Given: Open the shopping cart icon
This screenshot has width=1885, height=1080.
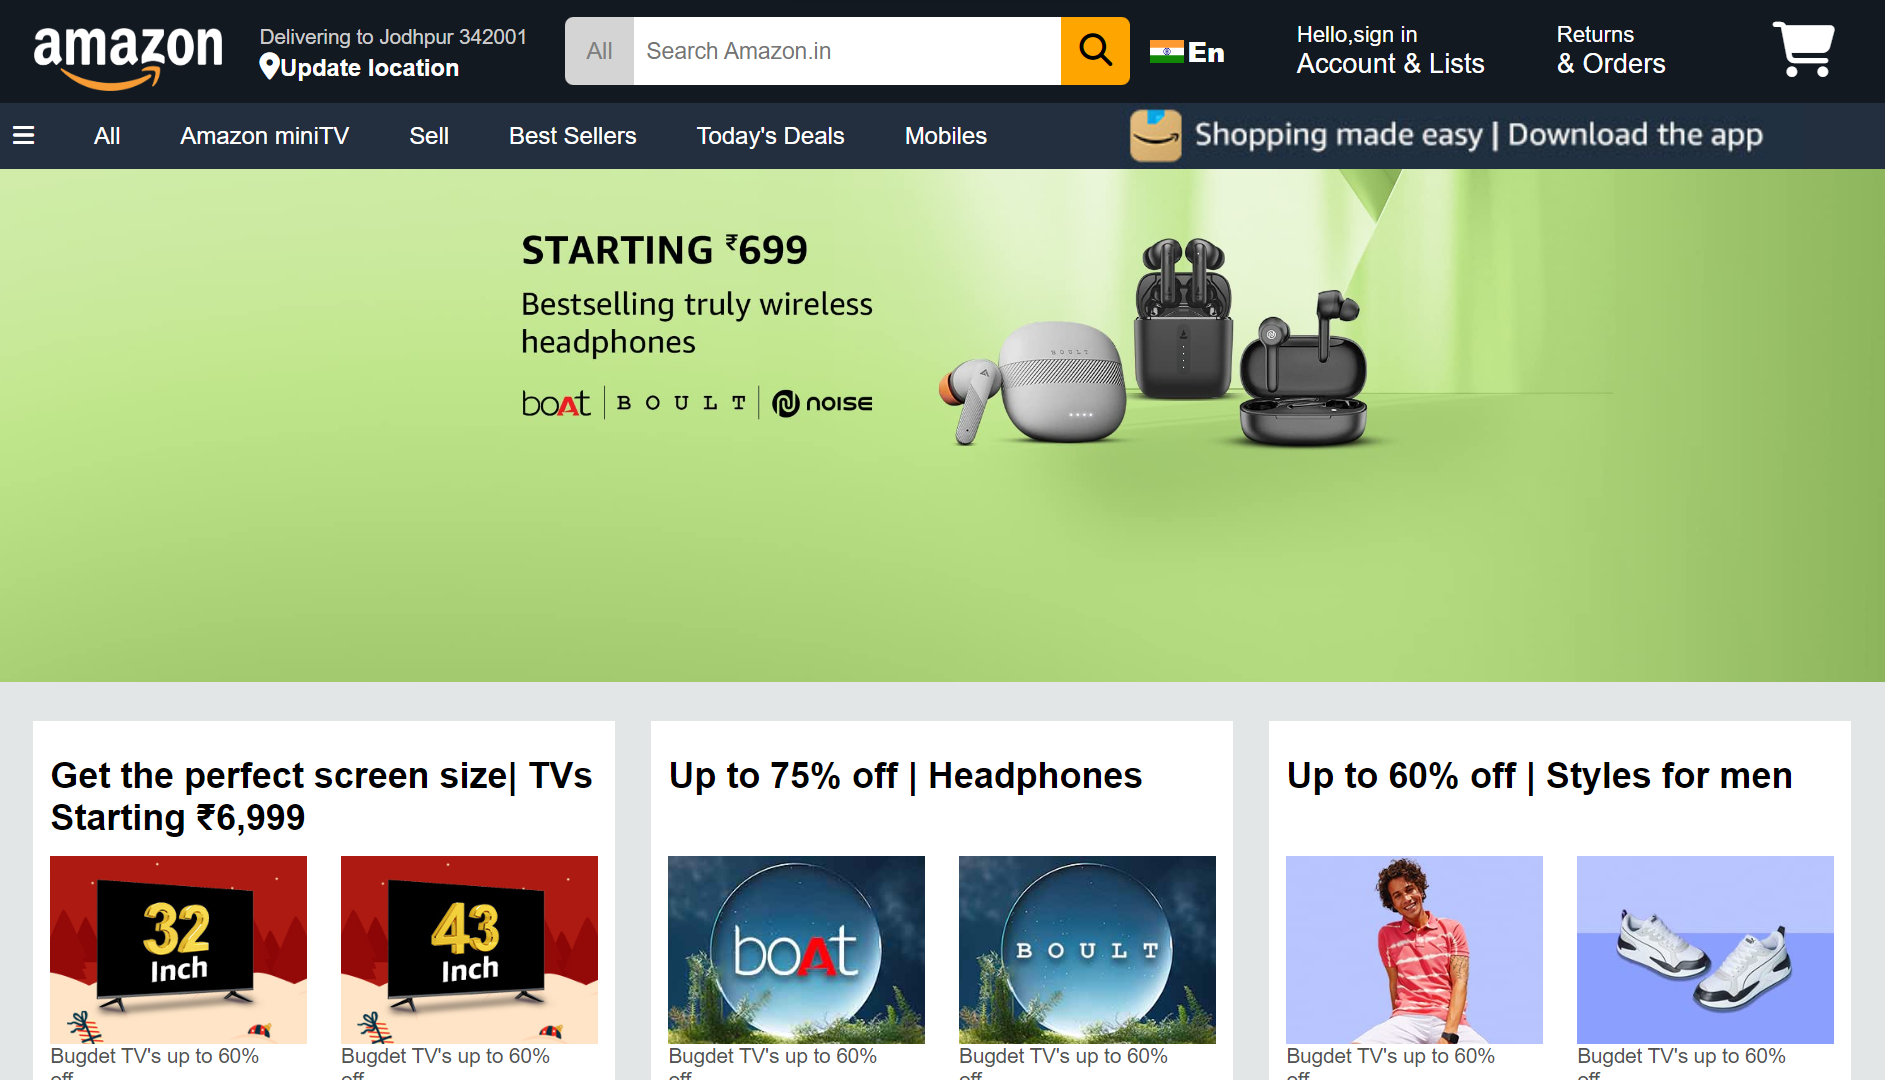Looking at the screenshot, I should pos(1803,49).
